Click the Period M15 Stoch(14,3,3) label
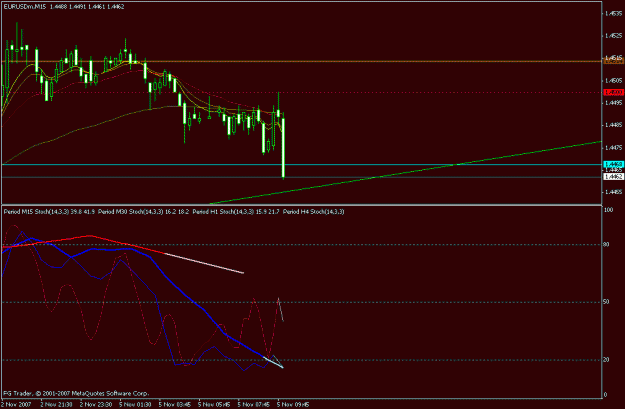This screenshot has height=409, width=625. pyautogui.click(x=36, y=212)
